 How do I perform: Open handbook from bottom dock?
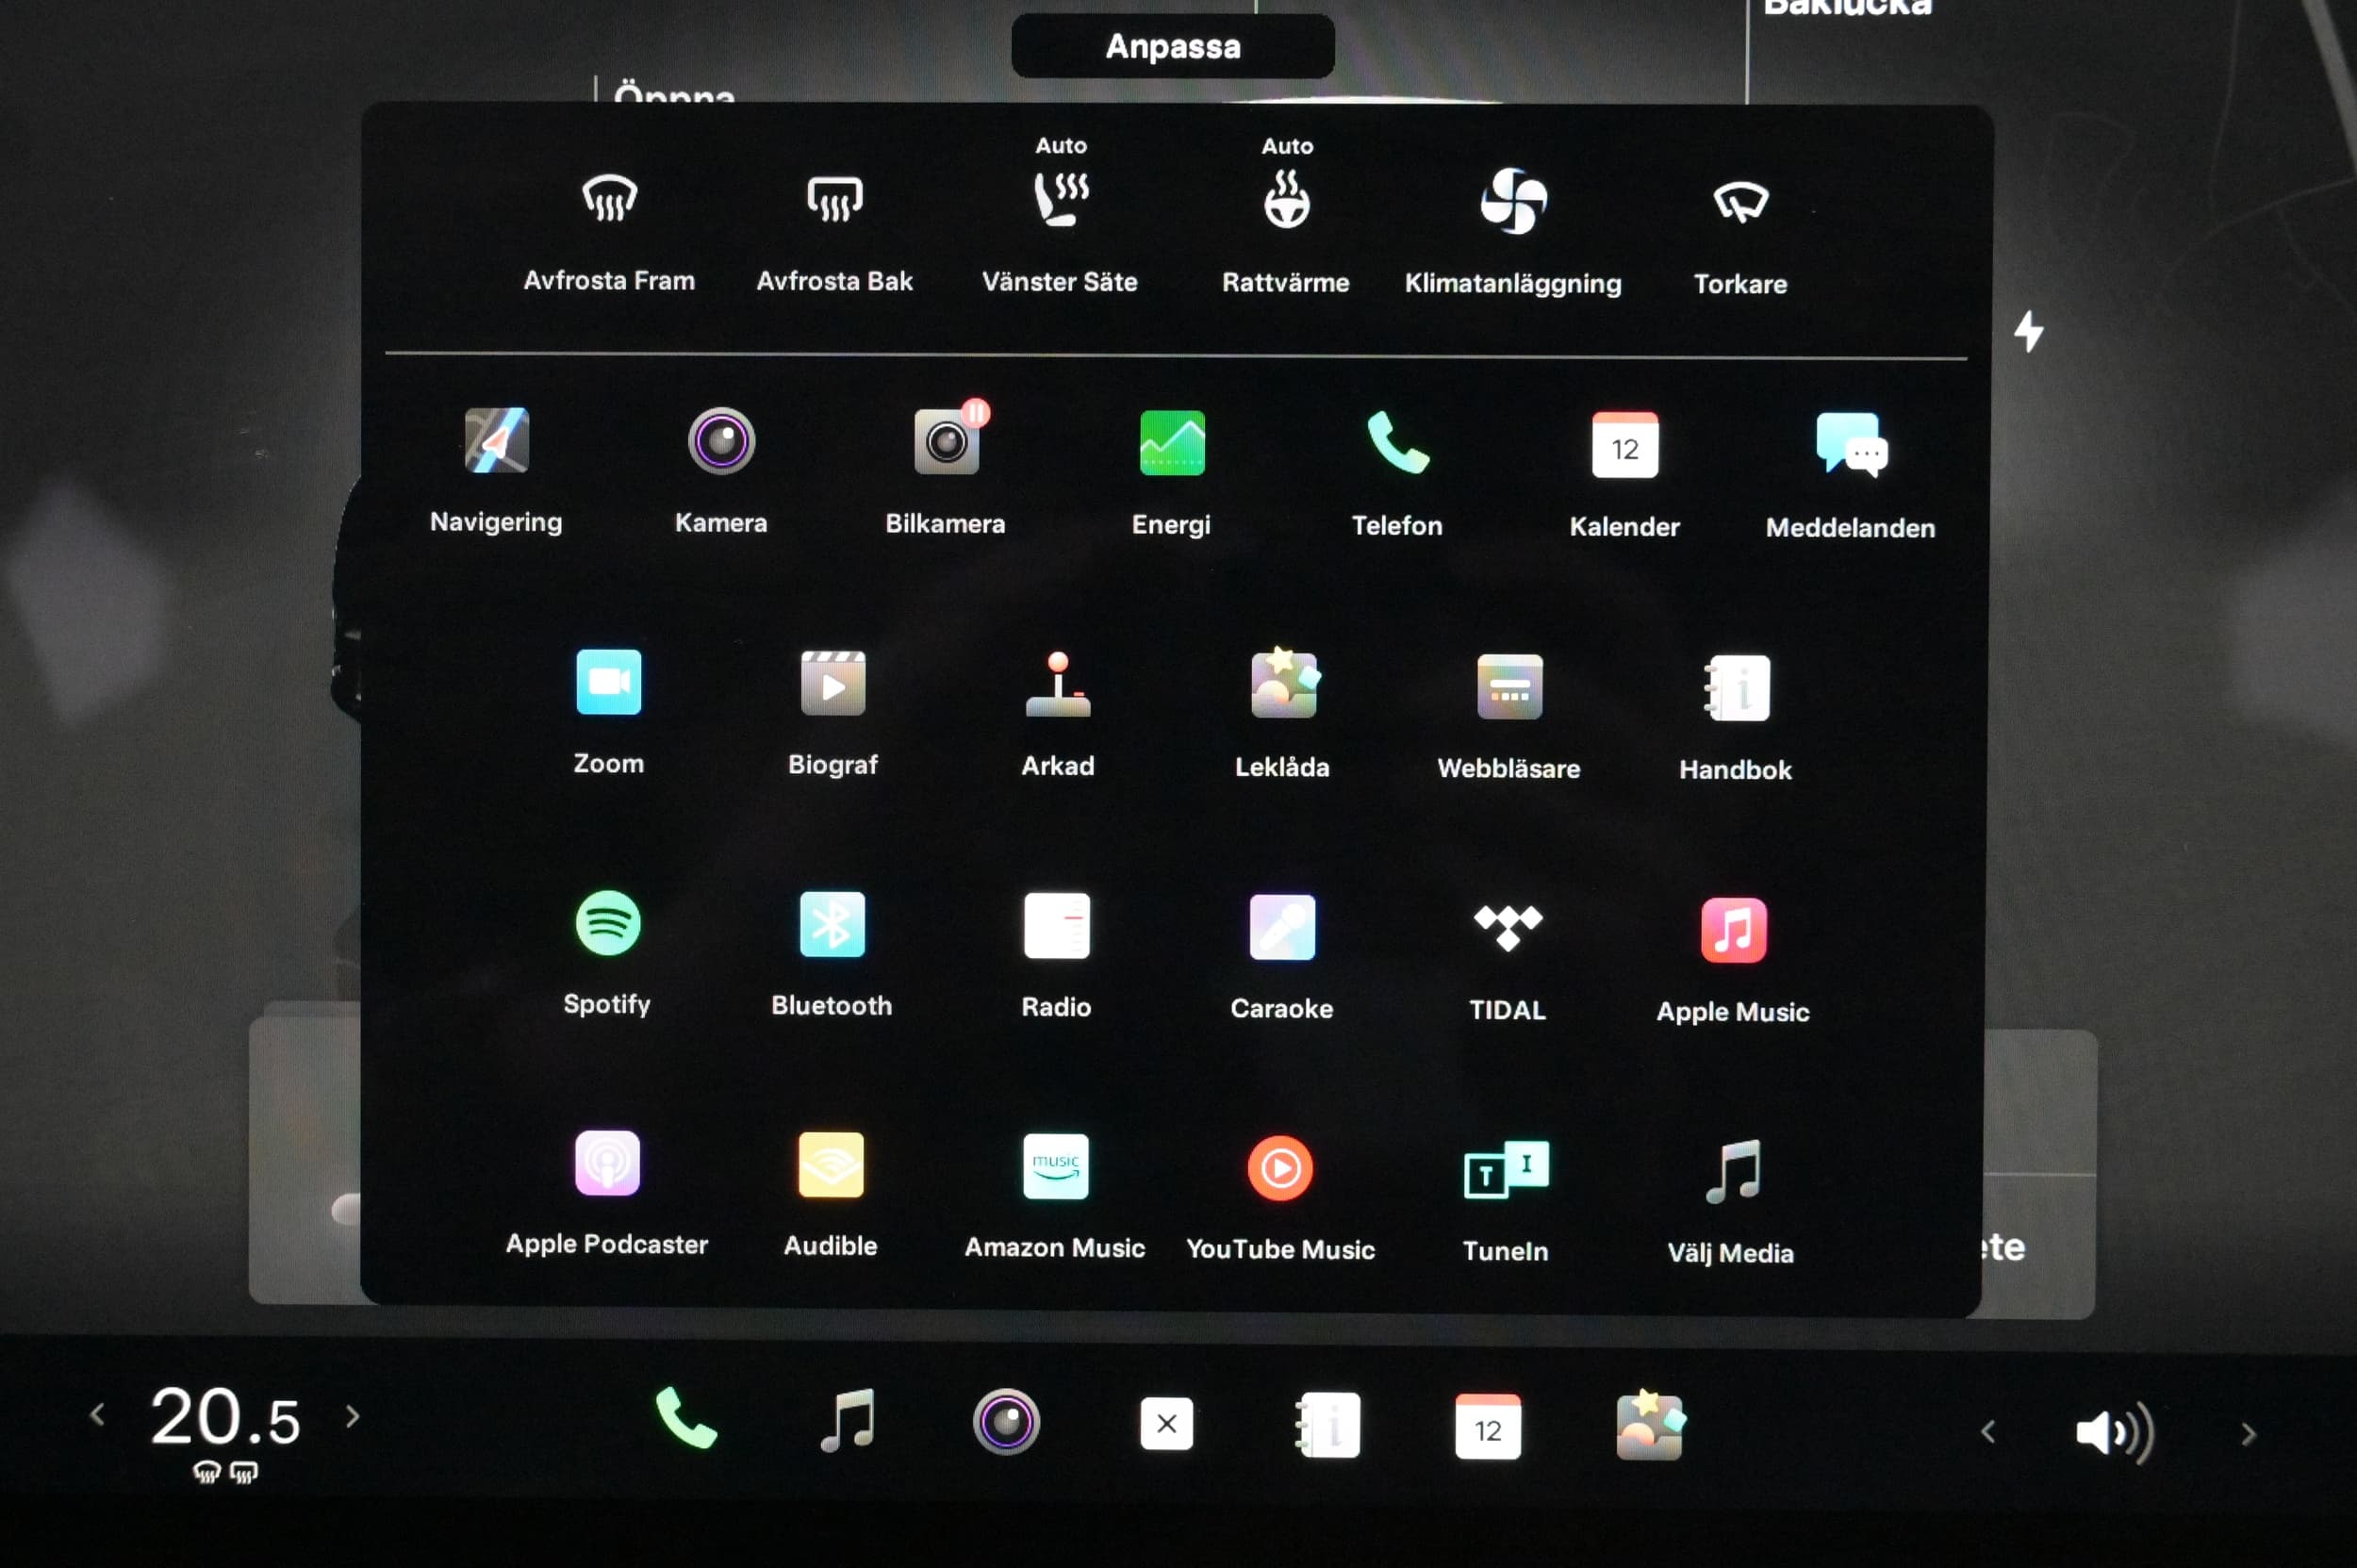click(x=1327, y=1425)
